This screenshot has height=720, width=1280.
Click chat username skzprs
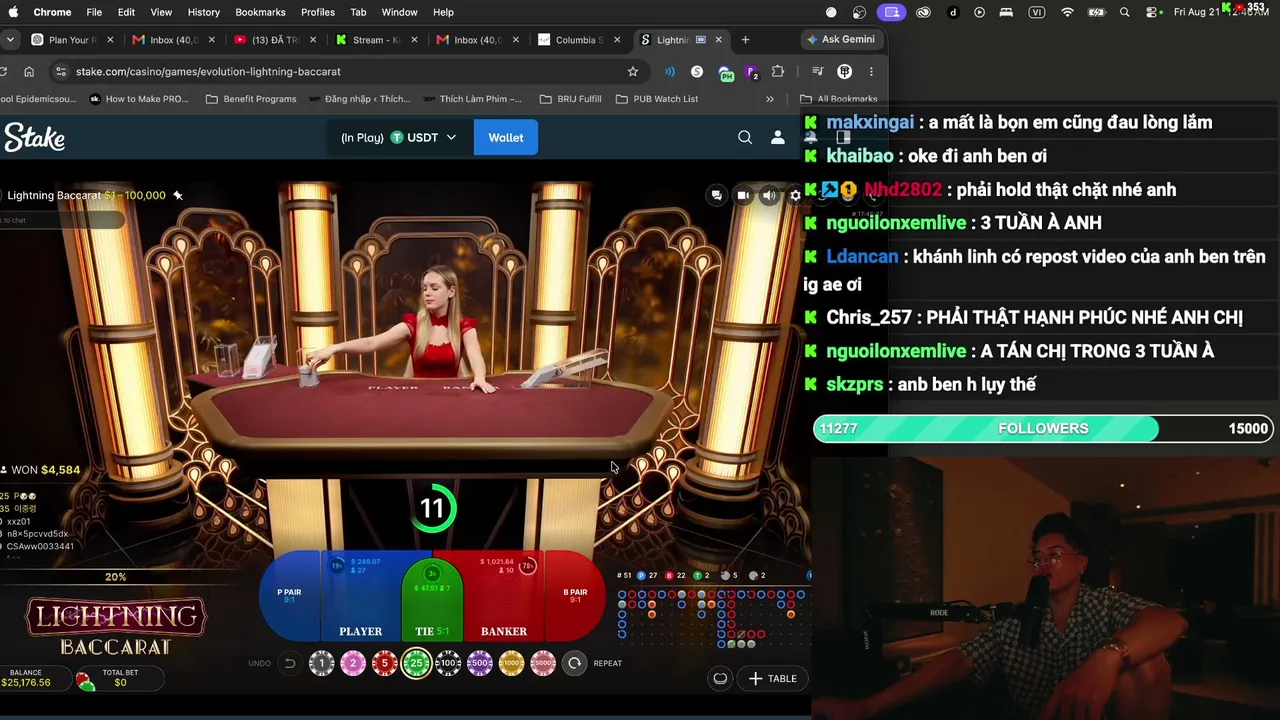[x=855, y=384]
